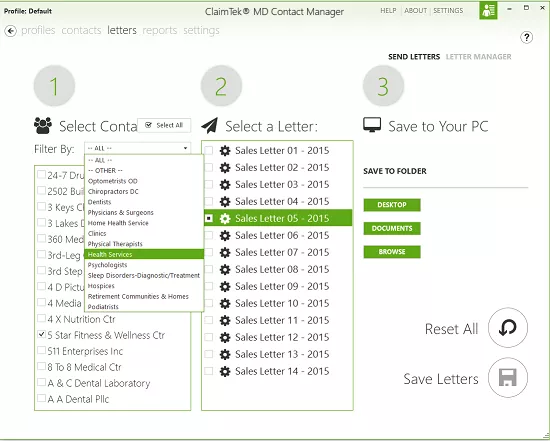Open SETTINGS link in the title bar

tap(448, 11)
